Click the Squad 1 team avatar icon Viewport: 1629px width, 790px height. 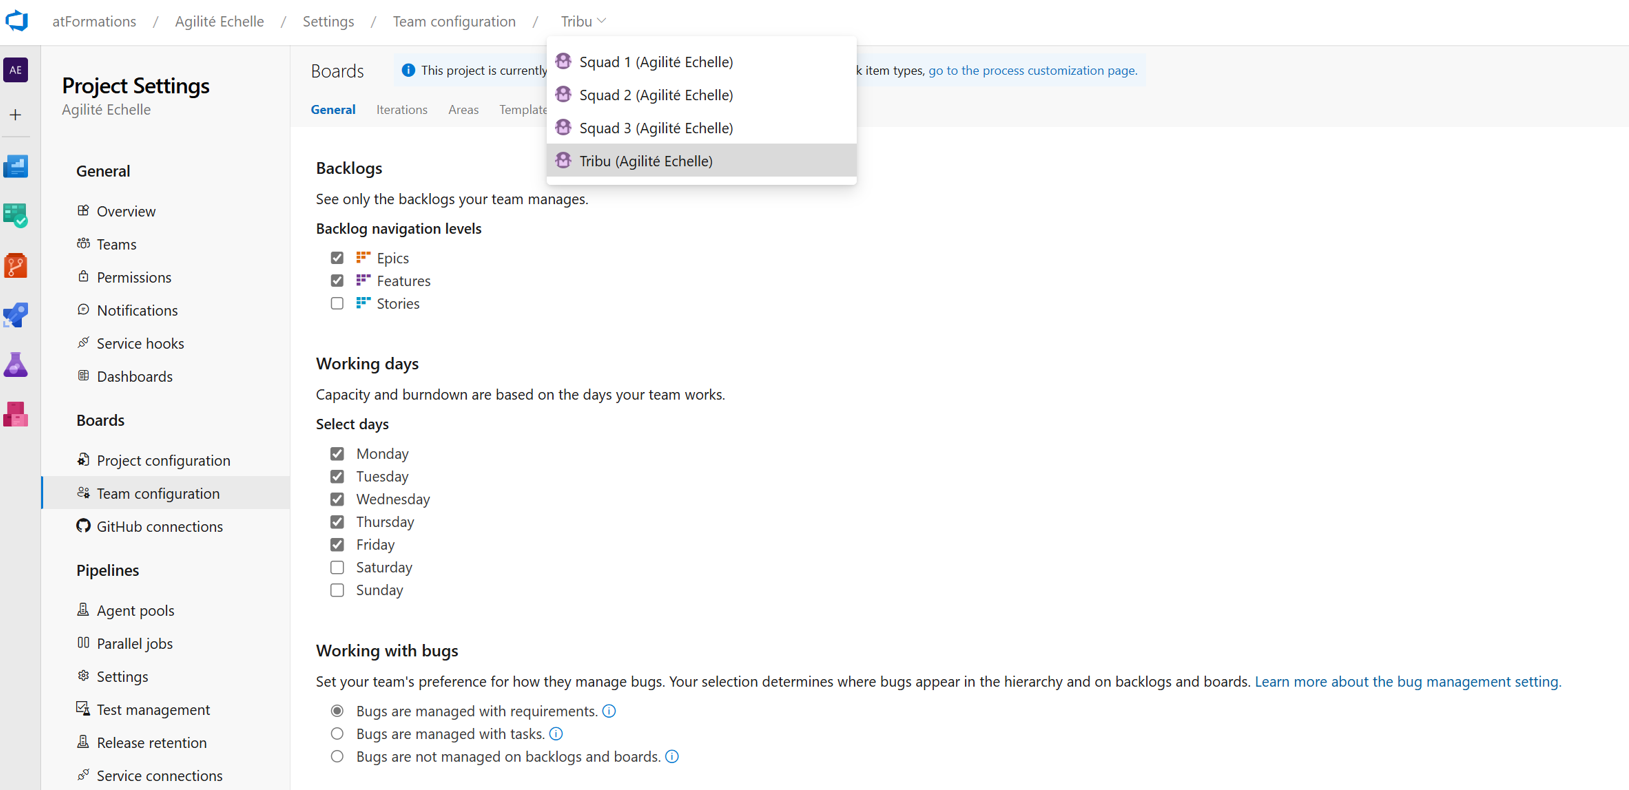pos(564,61)
